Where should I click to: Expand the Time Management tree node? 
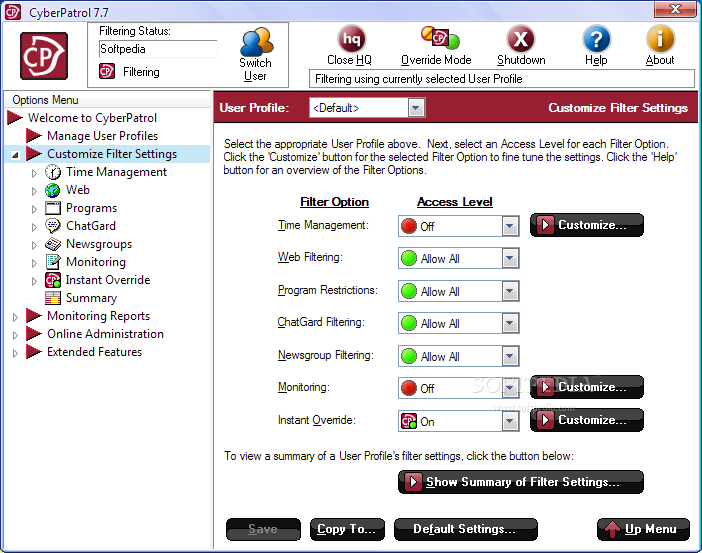[x=34, y=173]
